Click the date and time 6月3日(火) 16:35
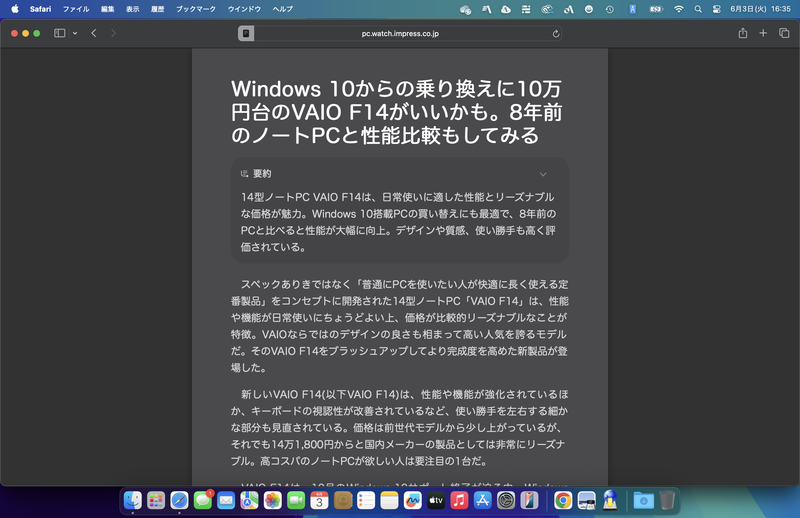The height and width of the screenshot is (518, 800). pos(760,9)
